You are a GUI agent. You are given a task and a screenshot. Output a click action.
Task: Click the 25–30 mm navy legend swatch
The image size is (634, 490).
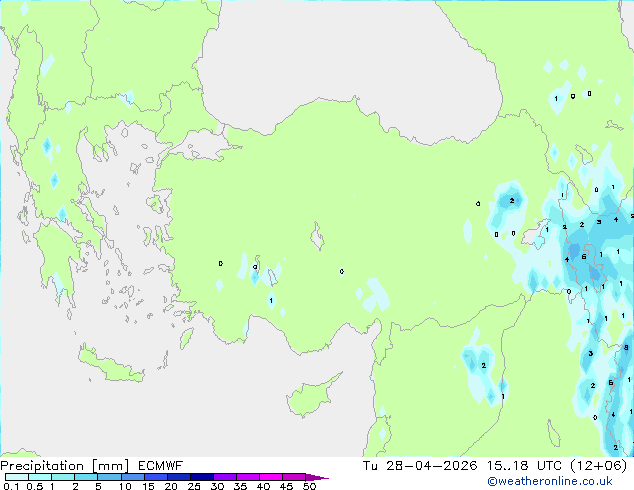click(x=201, y=477)
